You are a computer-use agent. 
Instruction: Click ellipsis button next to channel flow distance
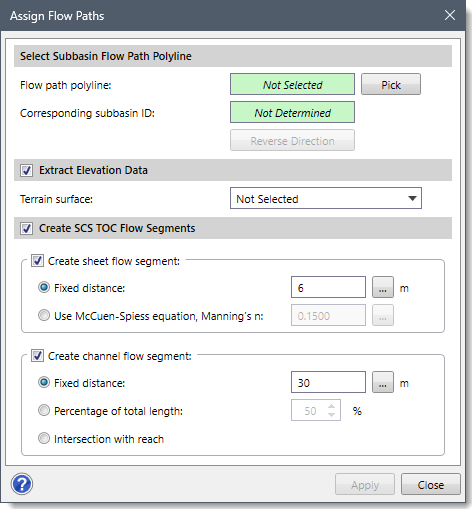383,382
